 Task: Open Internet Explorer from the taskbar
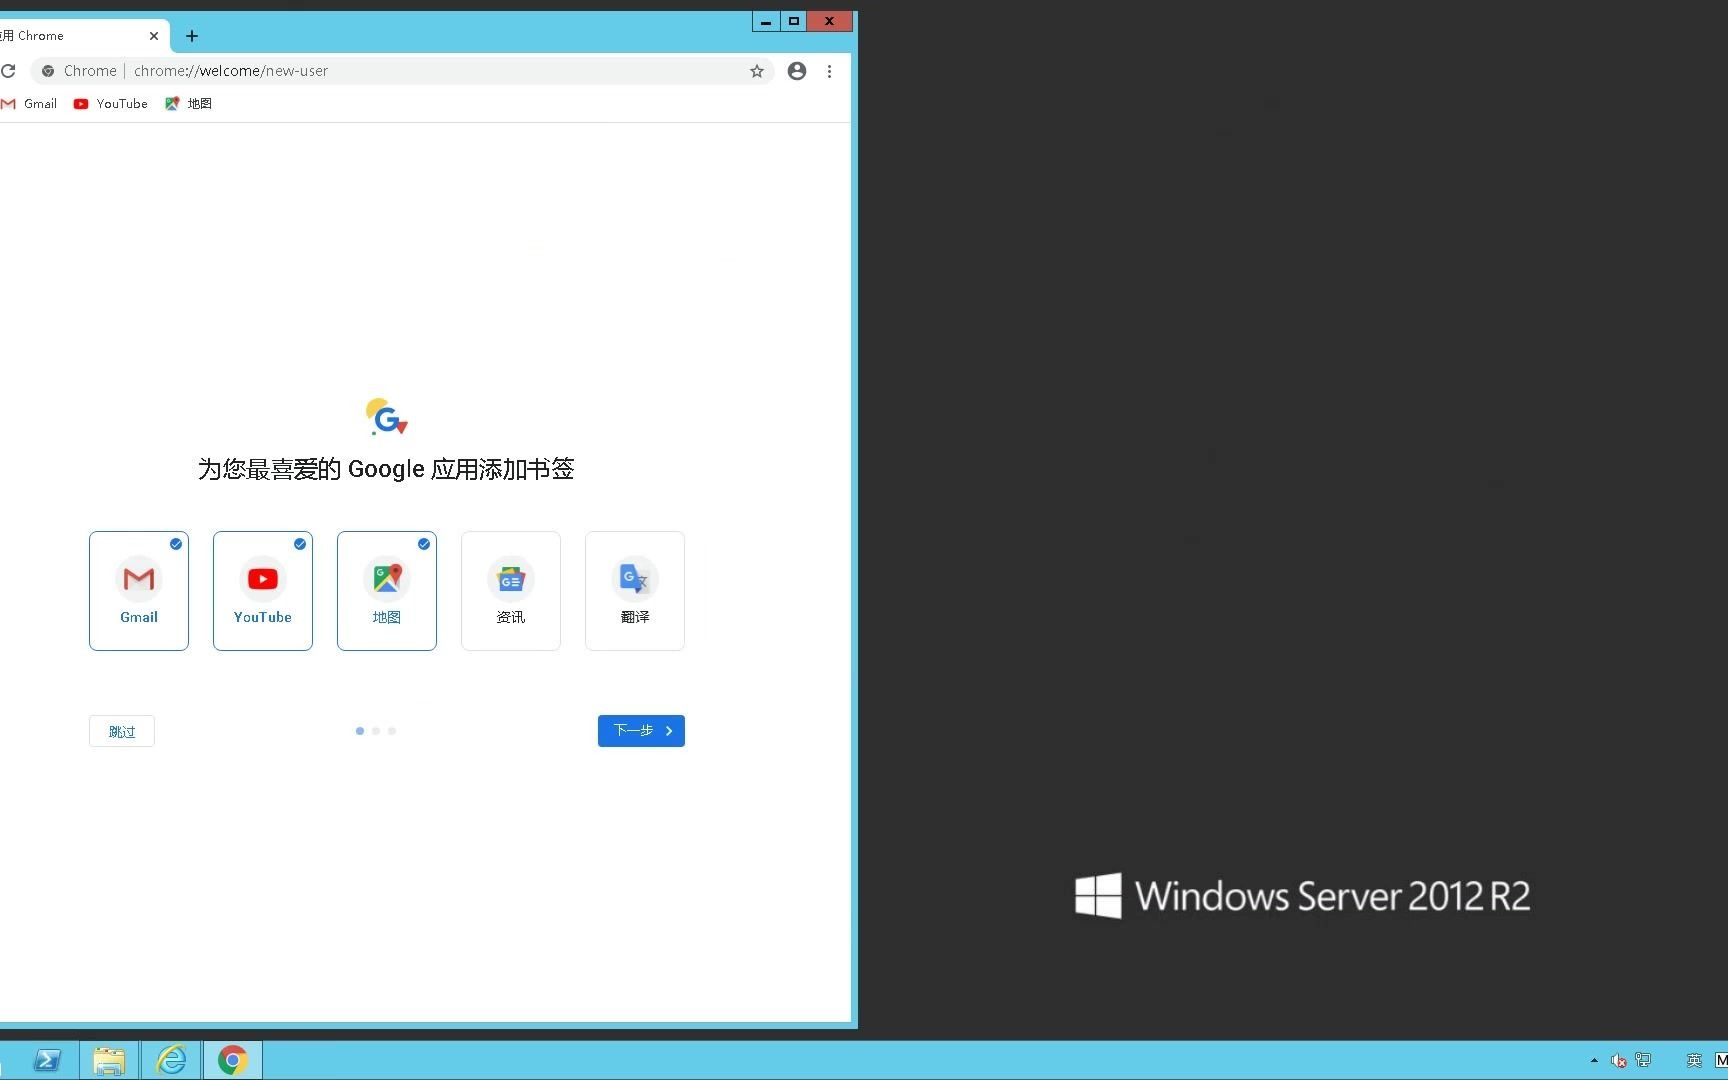pos(171,1060)
